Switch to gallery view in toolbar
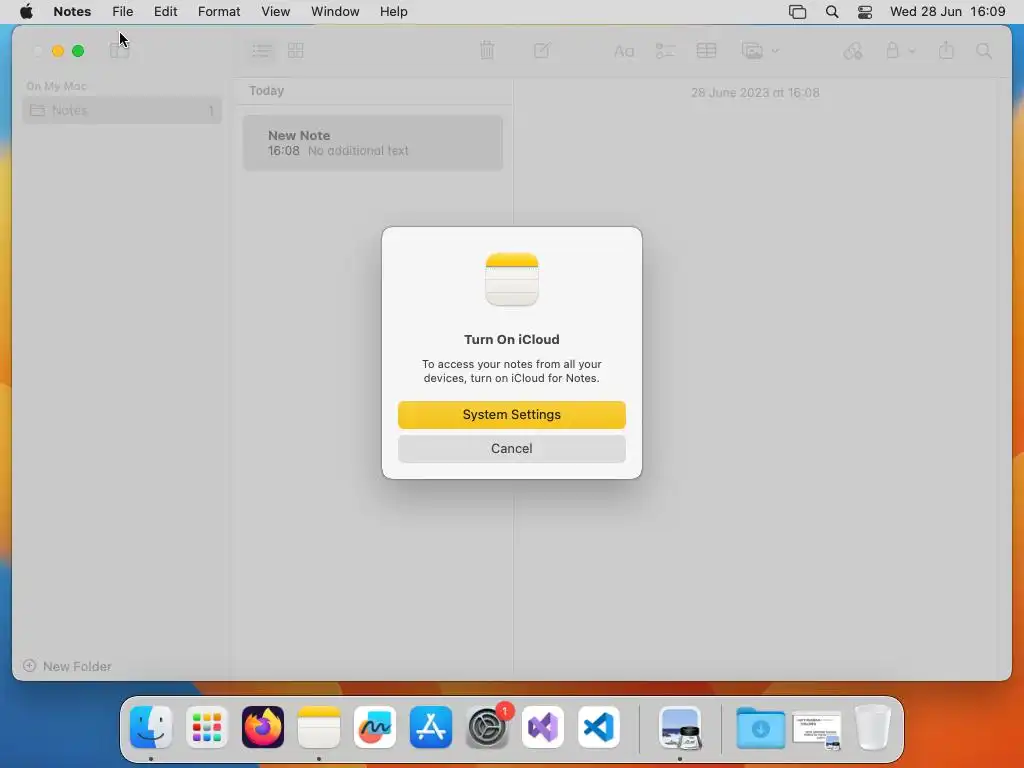 [296, 51]
